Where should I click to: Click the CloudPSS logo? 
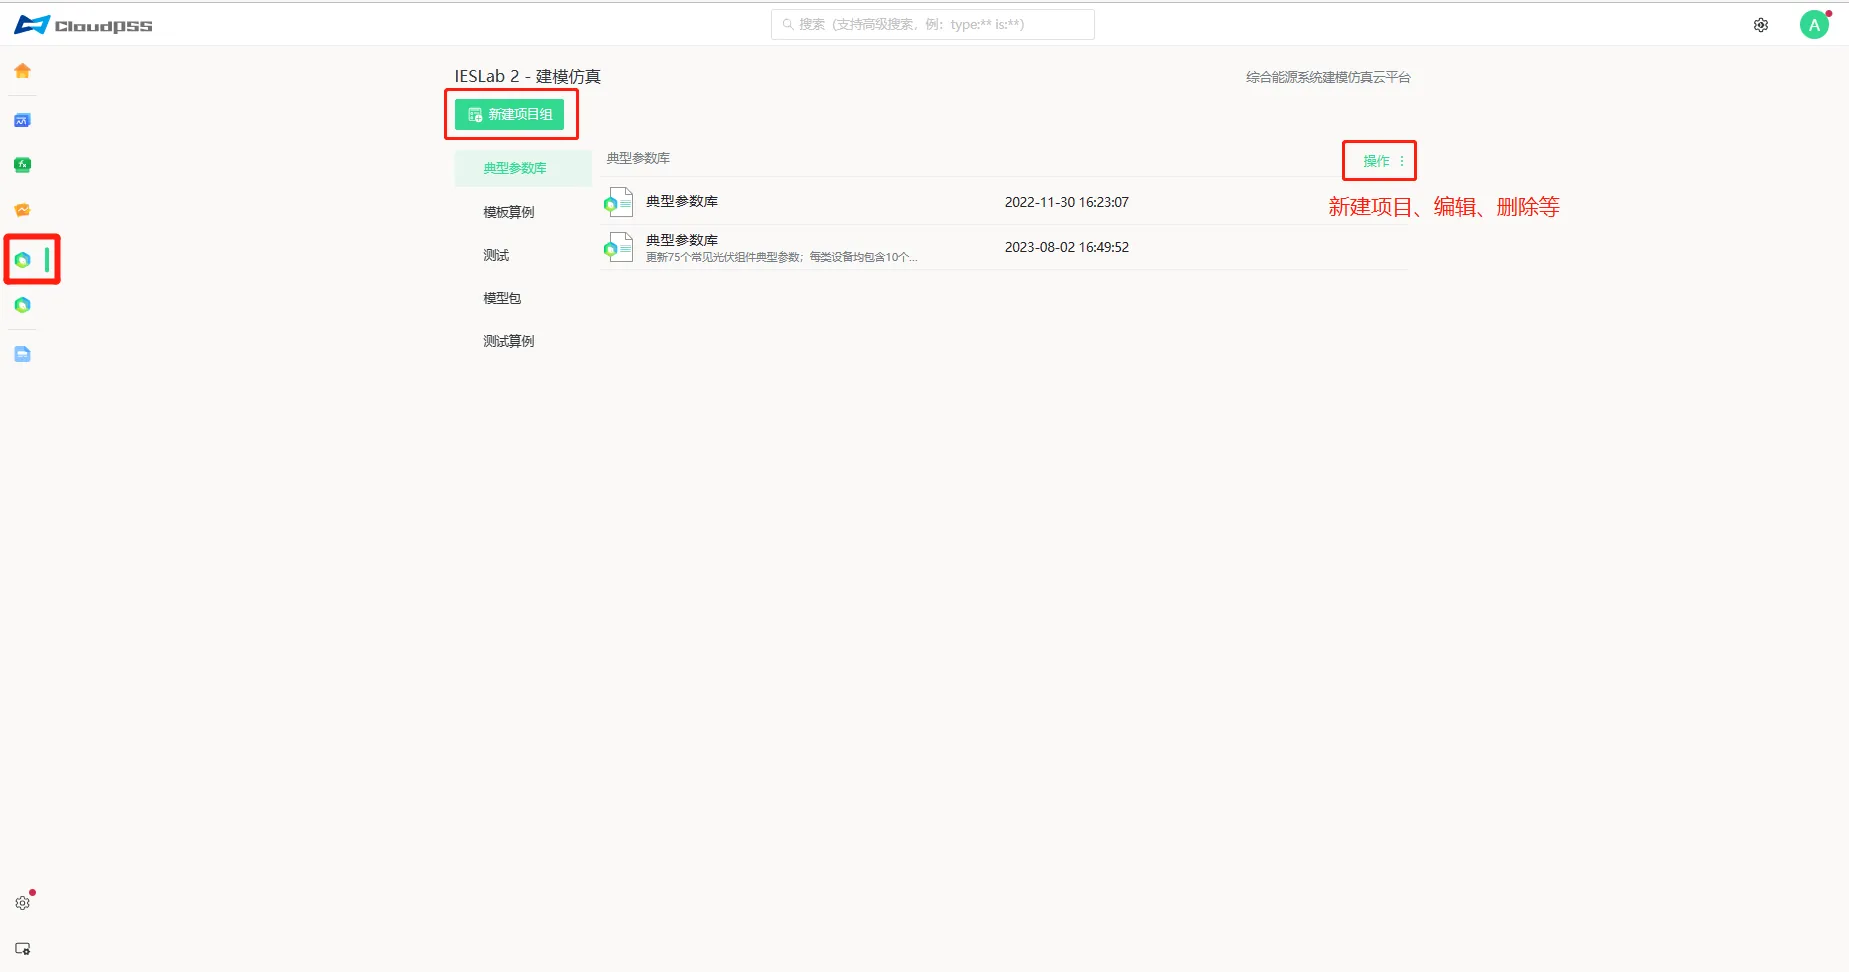(x=84, y=25)
